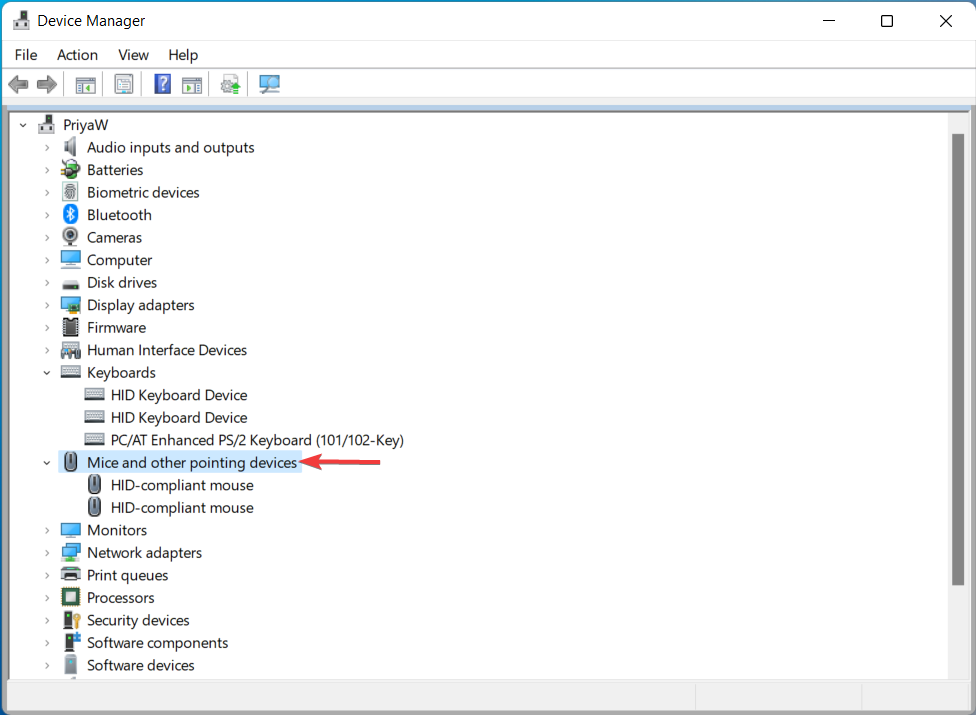This screenshot has width=976, height=715.
Task: Click the Monitors category icon
Action: coord(70,530)
